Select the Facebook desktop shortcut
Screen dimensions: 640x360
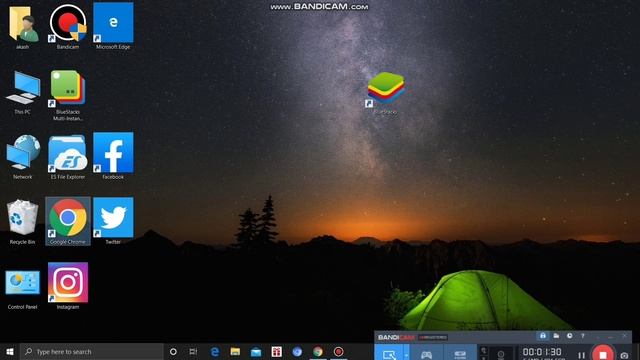click(113, 156)
